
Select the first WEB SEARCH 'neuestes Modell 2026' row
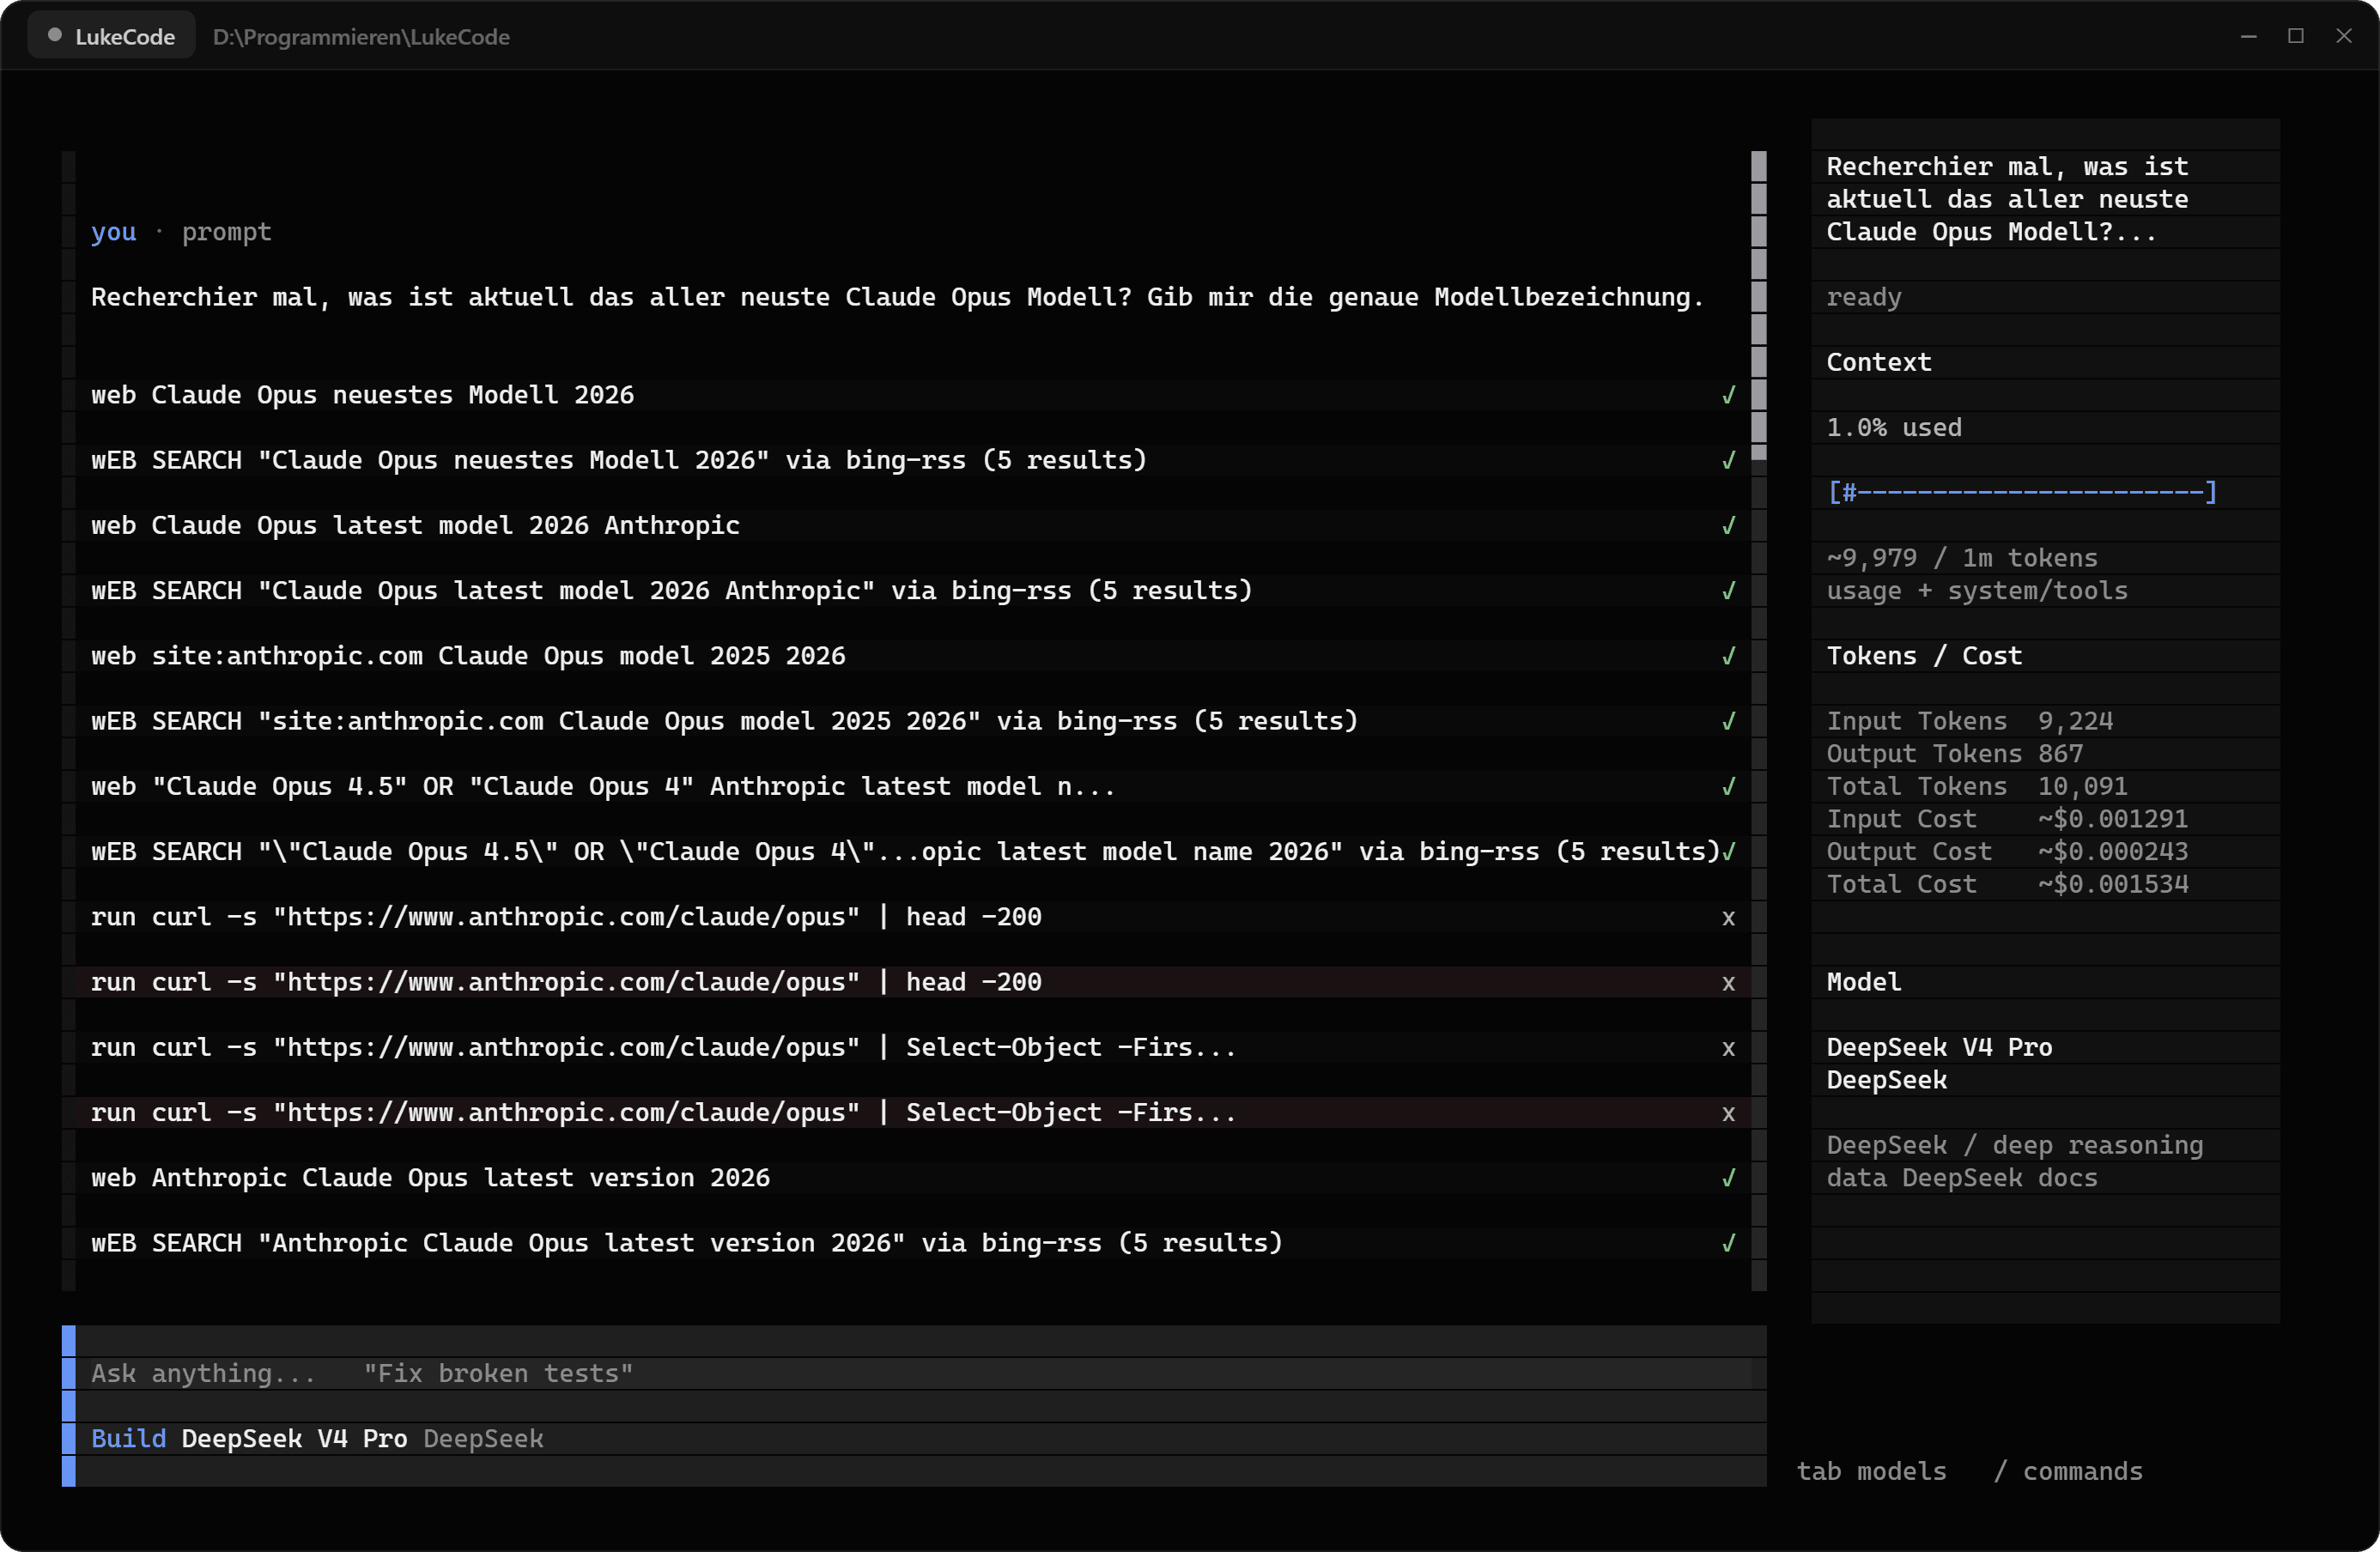click(912, 460)
